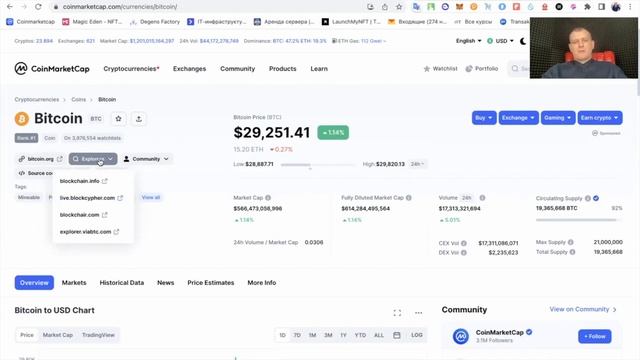Click the browser share page icon
Image resolution: width=640 pixels, height=360 pixels.
[384, 7]
